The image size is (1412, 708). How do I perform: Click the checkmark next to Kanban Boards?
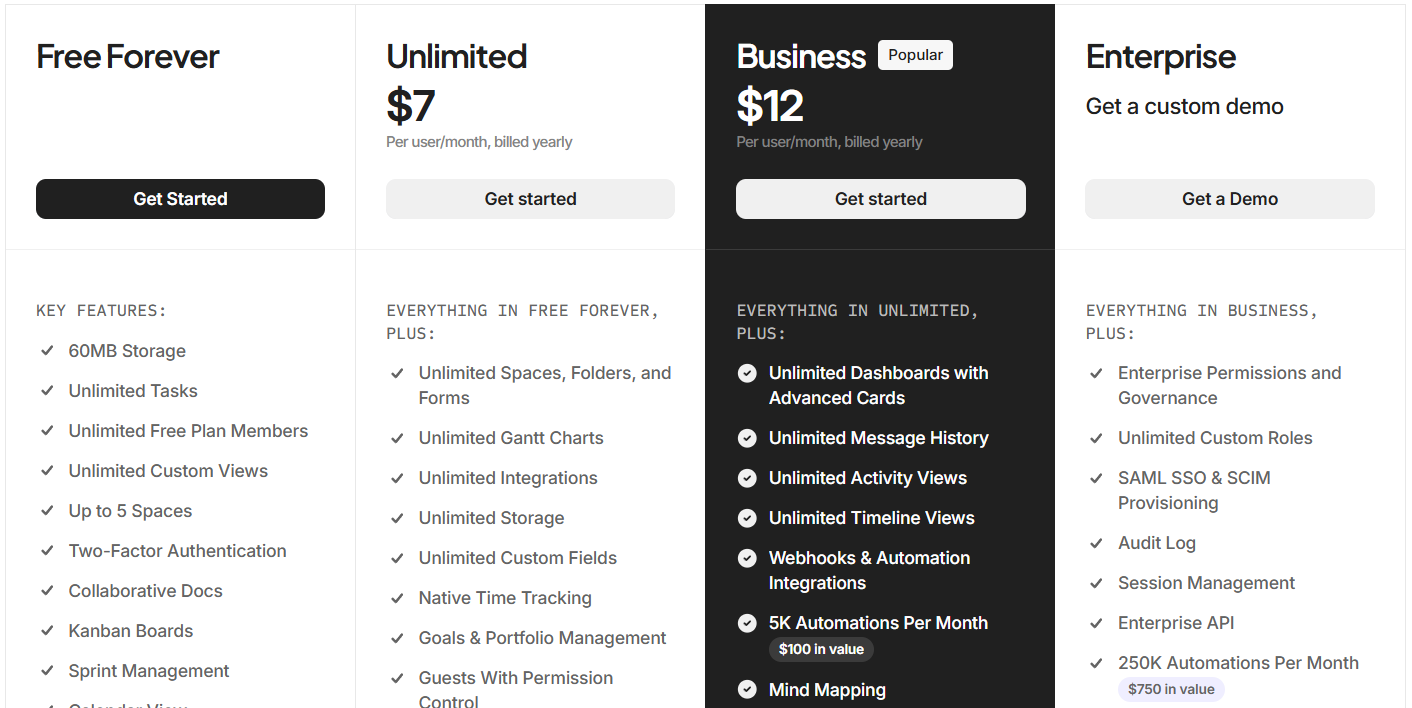coord(47,631)
